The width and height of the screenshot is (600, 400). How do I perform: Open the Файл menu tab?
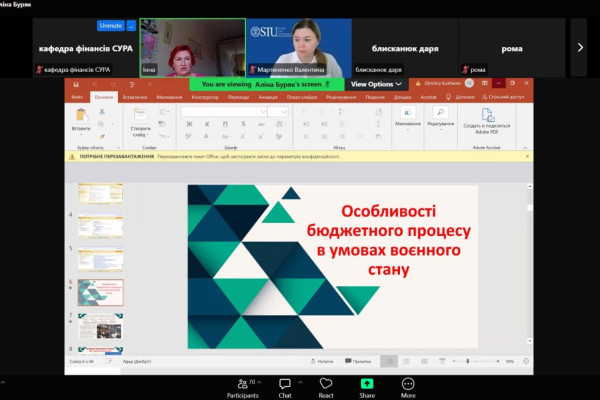click(x=77, y=97)
